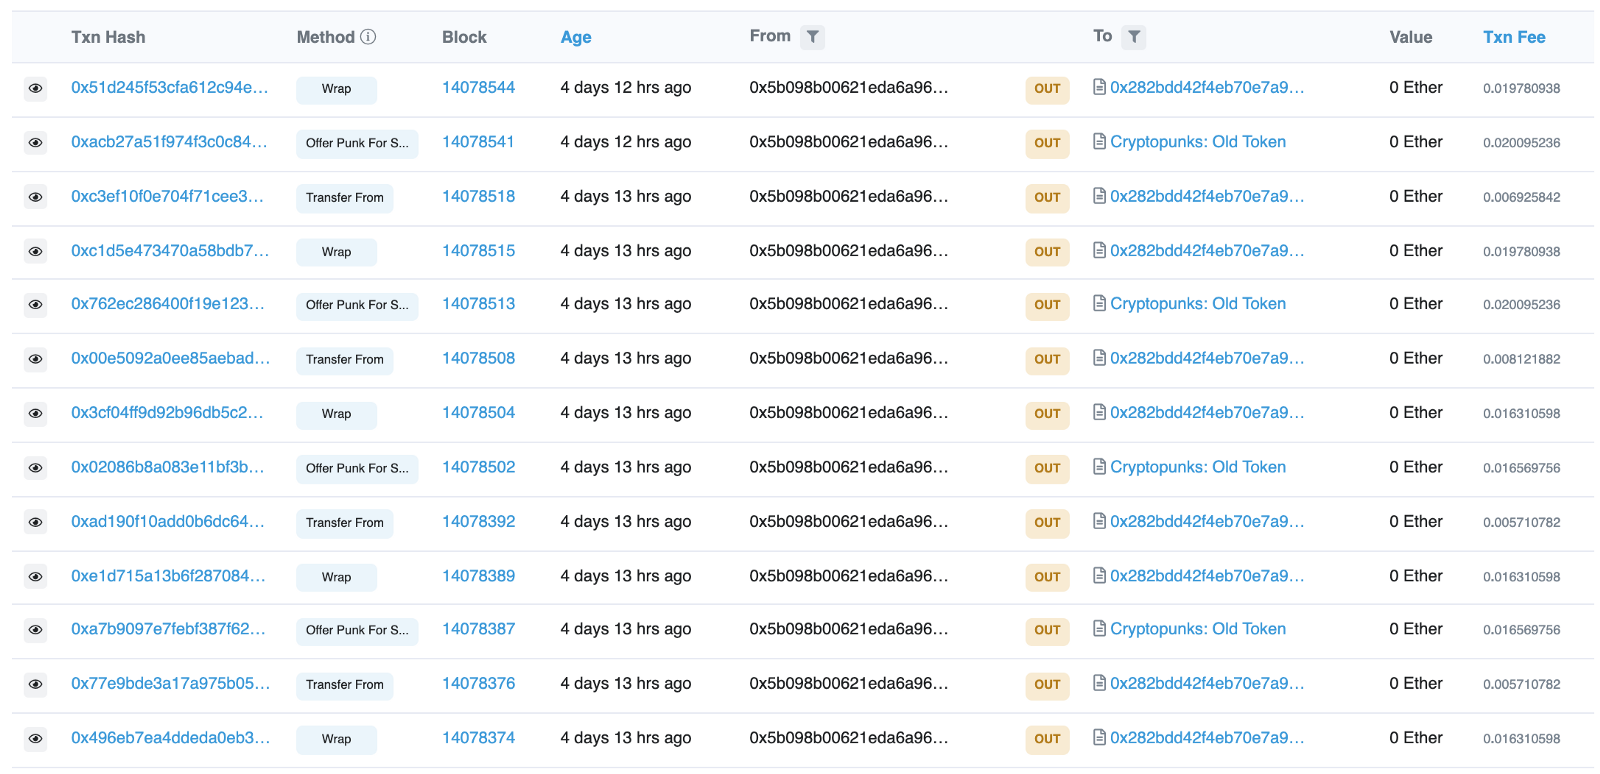Open block 14078518
The image size is (1600, 774).
pyautogui.click(x=478, y=196)
